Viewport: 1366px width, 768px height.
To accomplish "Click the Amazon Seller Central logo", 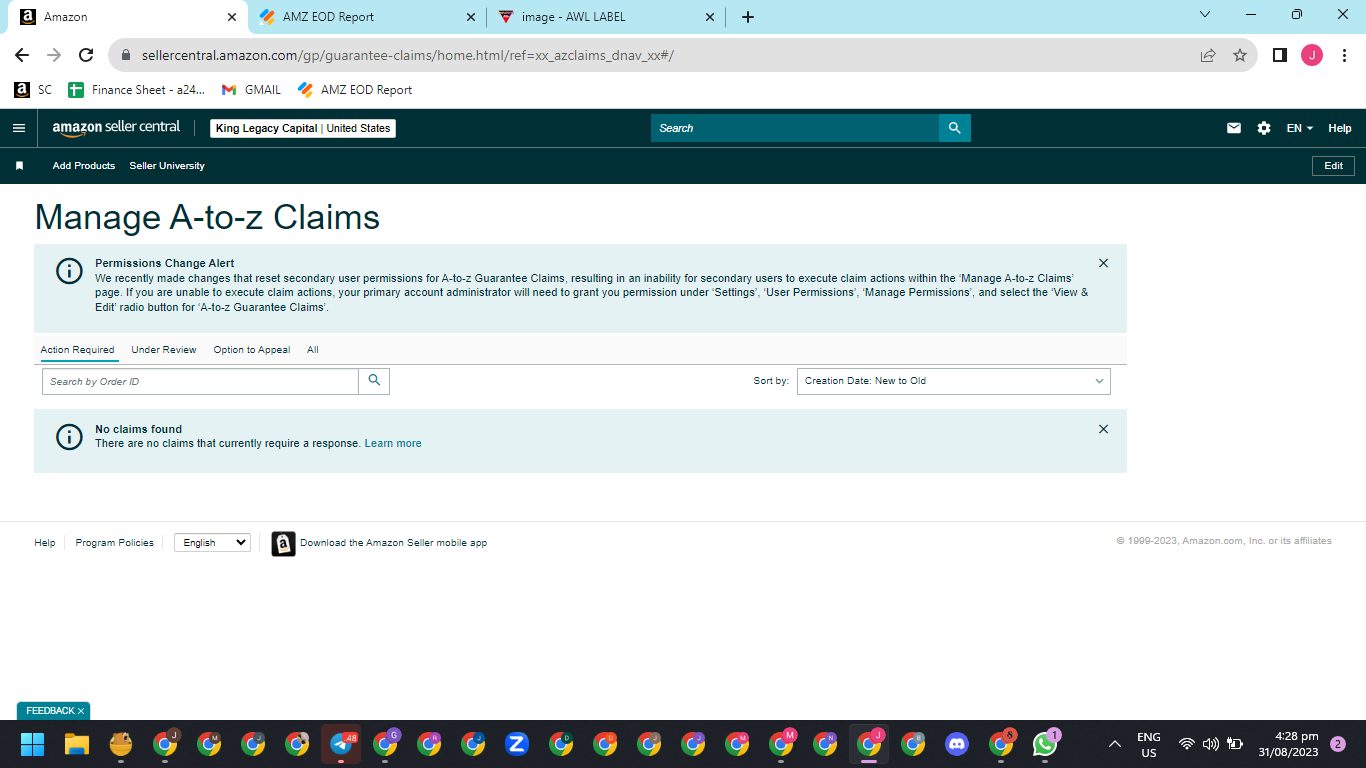I will tap(116, 128).
